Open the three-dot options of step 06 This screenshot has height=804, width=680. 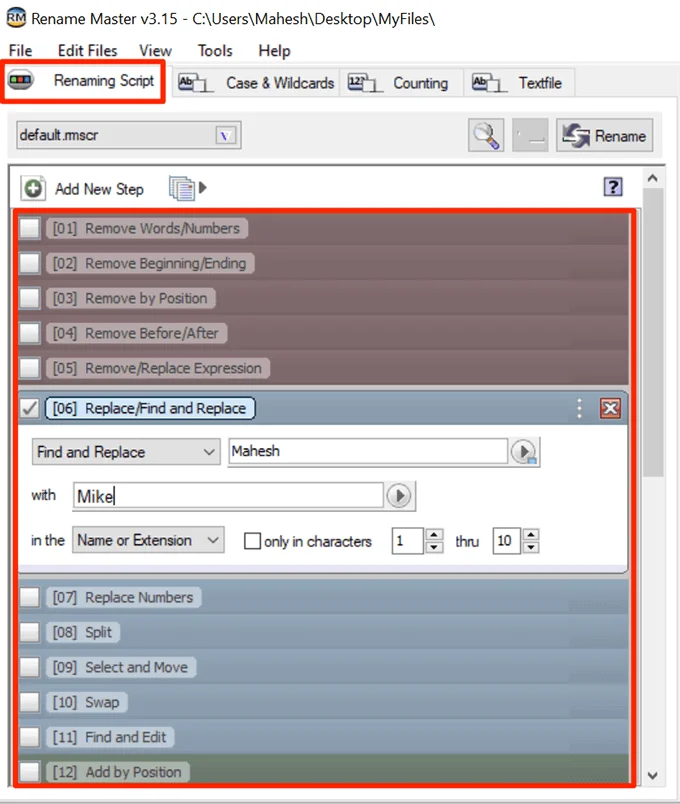click(579, 409)
